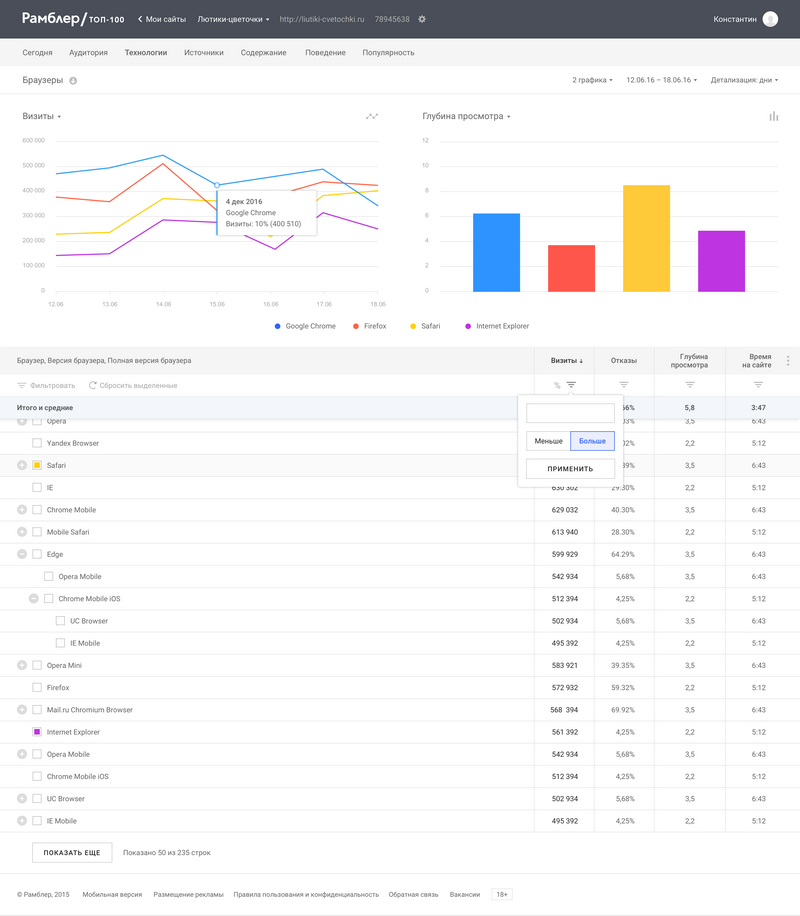
Task: Collapse the Edge row tree
Action: point(22,554)
